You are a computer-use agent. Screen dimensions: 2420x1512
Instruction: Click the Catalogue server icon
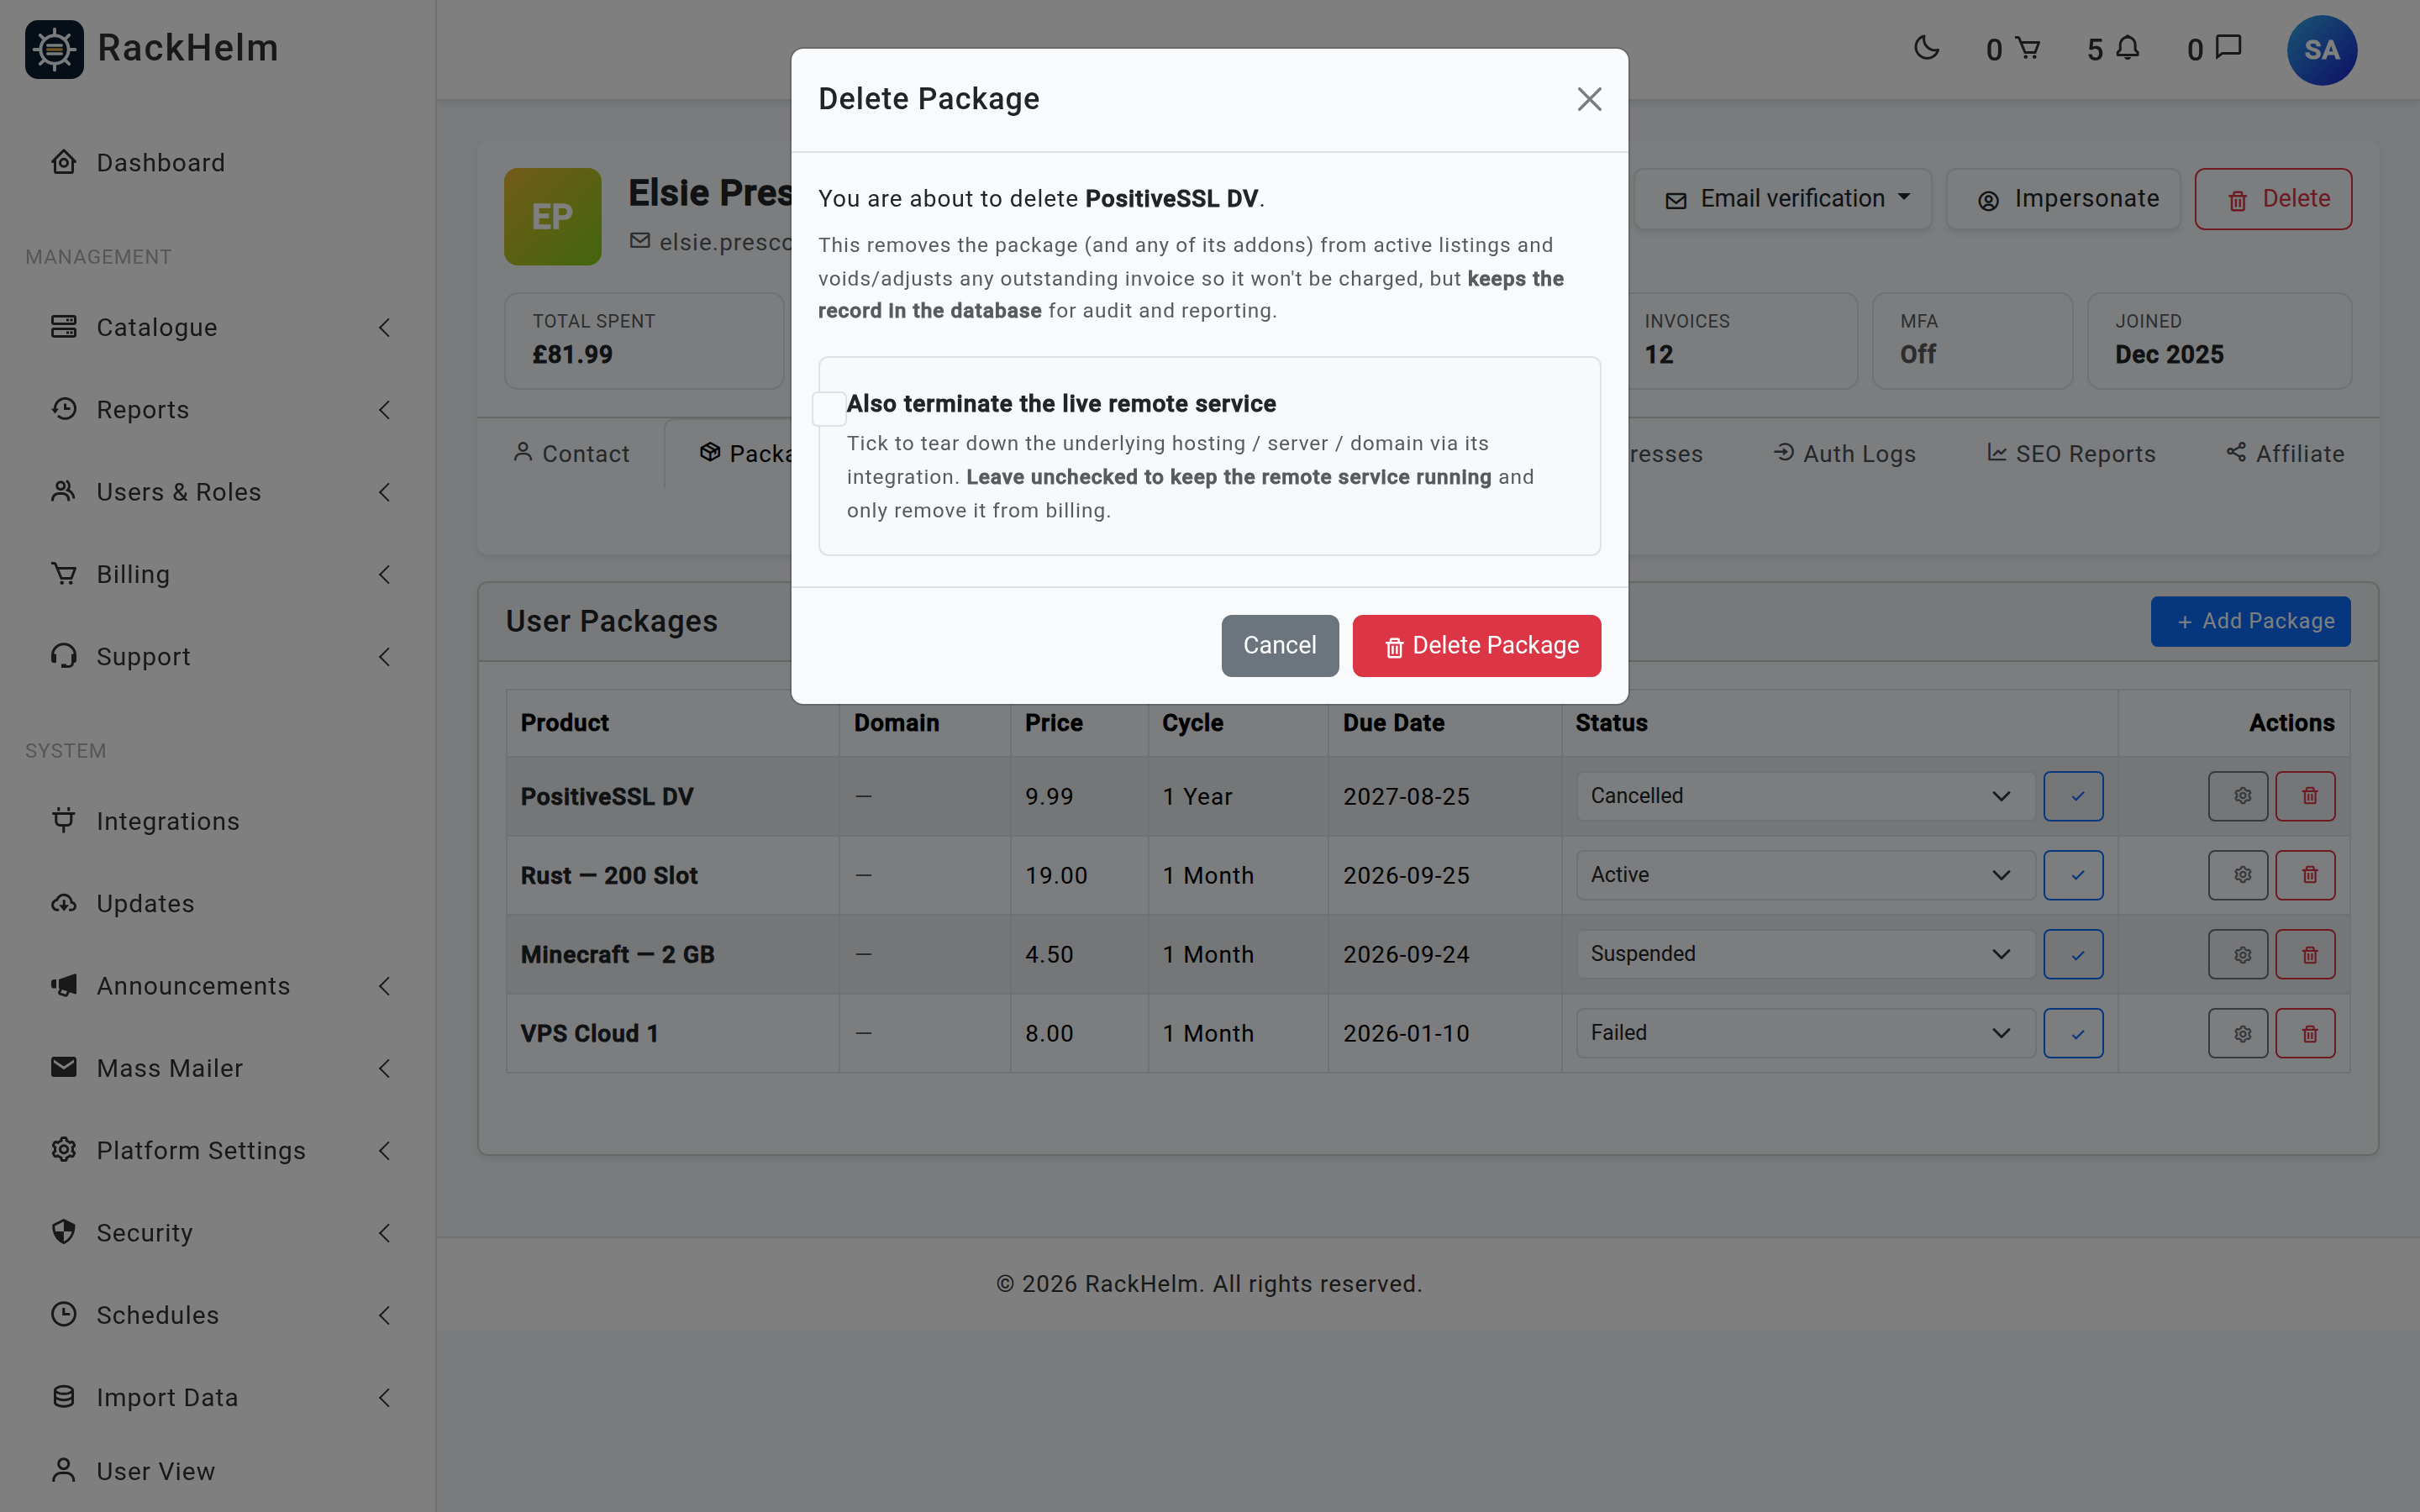pos(64,326)
